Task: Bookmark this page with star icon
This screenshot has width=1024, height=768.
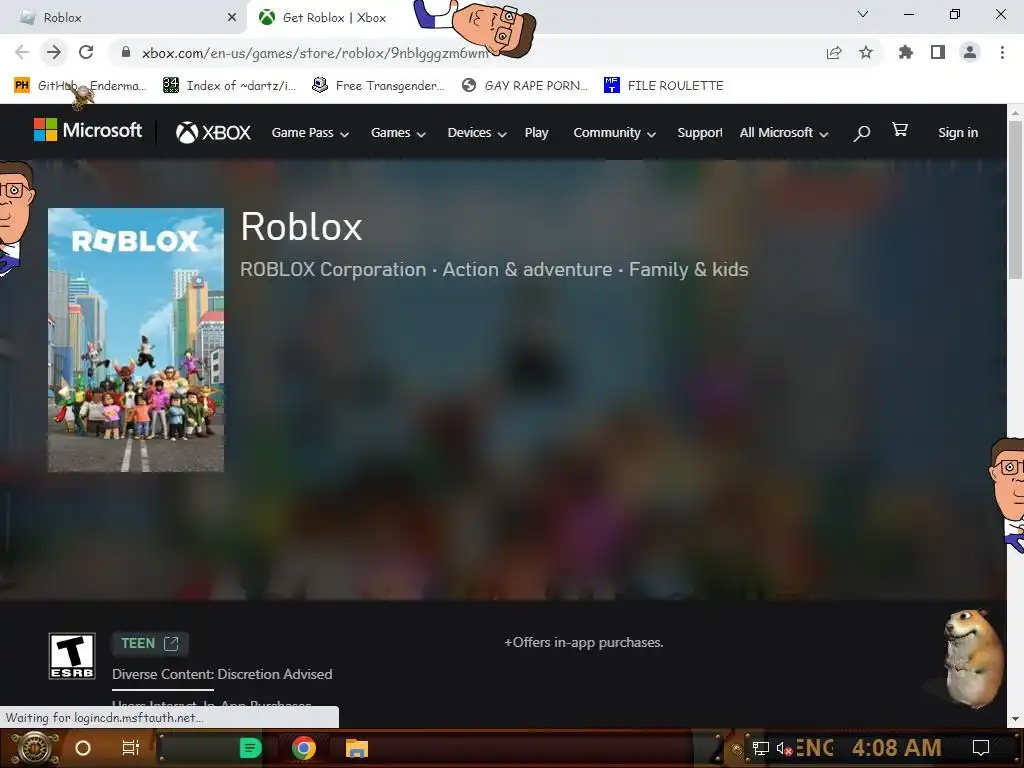Action: [x=866, y=52]
